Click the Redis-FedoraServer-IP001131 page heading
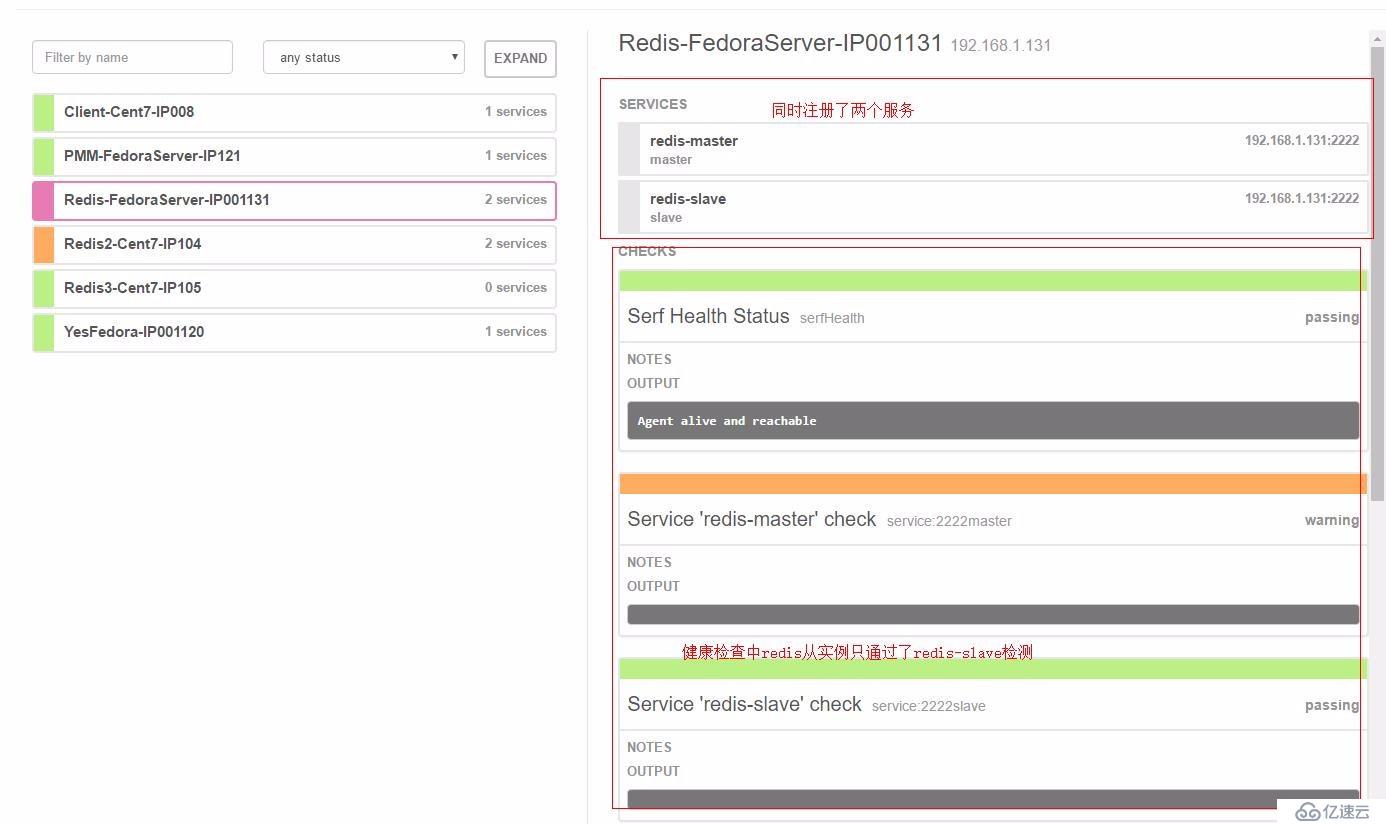Image resolution: width=1386 pixels, height=824 pixels. coord(780,43)
